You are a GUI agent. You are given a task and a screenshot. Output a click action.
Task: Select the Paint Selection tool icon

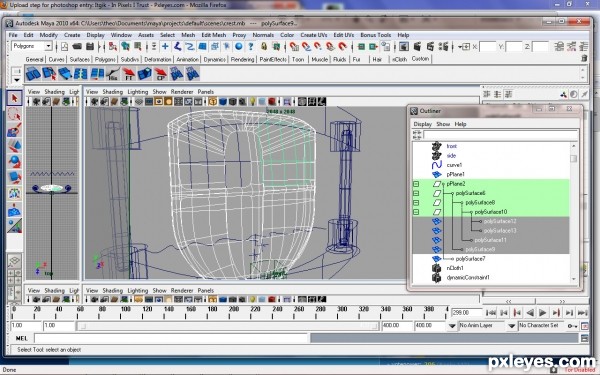(x=15, y=130)
